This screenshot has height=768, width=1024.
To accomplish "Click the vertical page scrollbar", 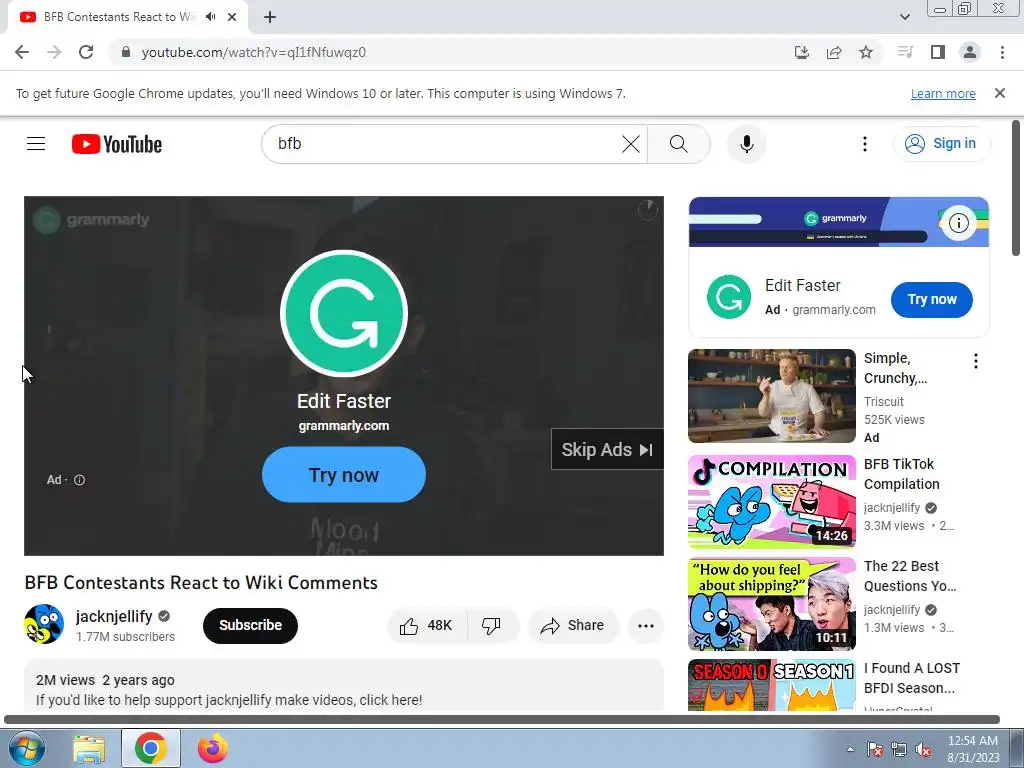I will tap(1016, 188).
